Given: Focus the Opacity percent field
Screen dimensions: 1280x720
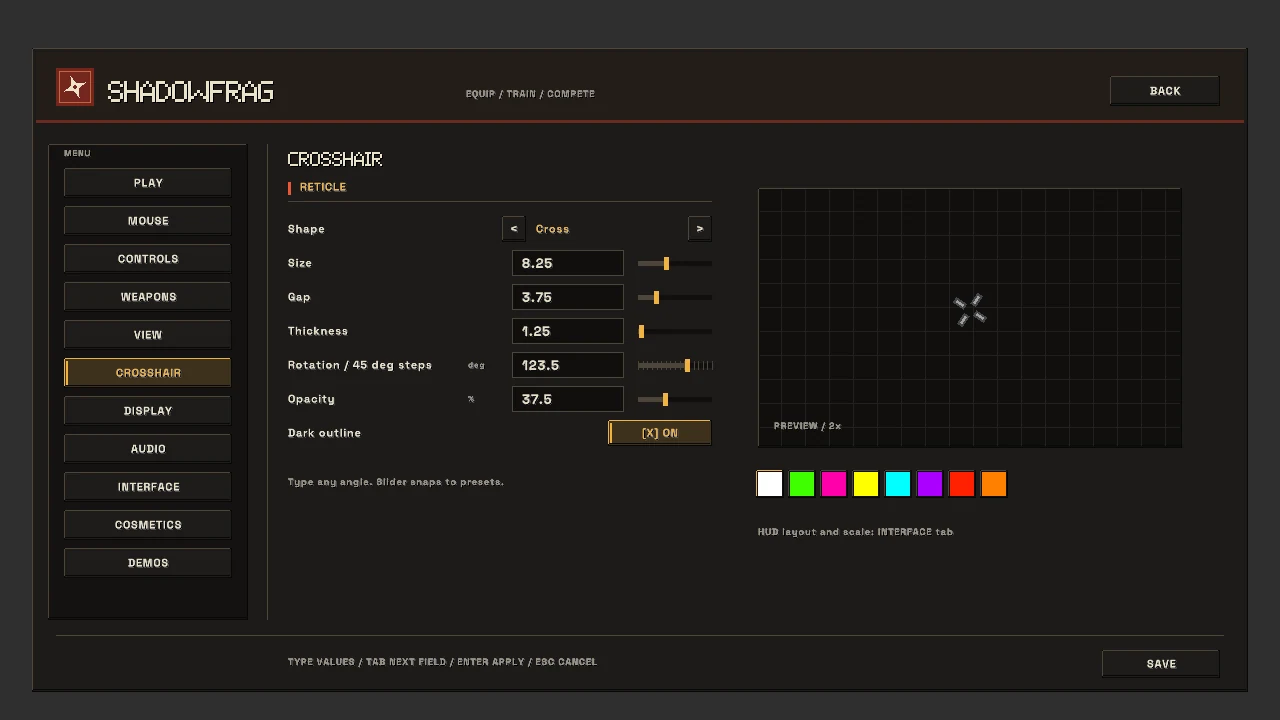Looking at the screenshot, I should coord(568,399).
